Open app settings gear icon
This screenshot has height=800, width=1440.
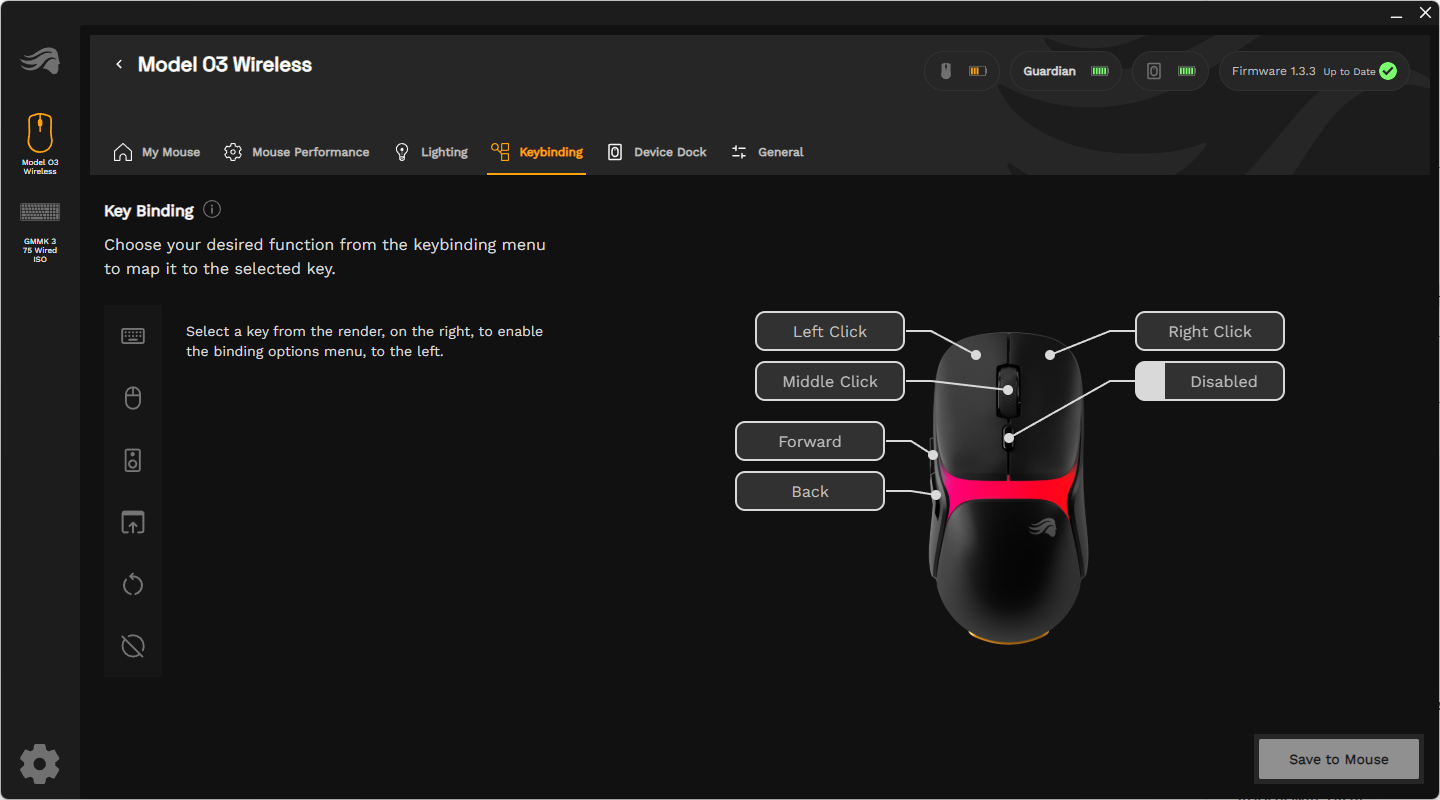pos(40,764)
